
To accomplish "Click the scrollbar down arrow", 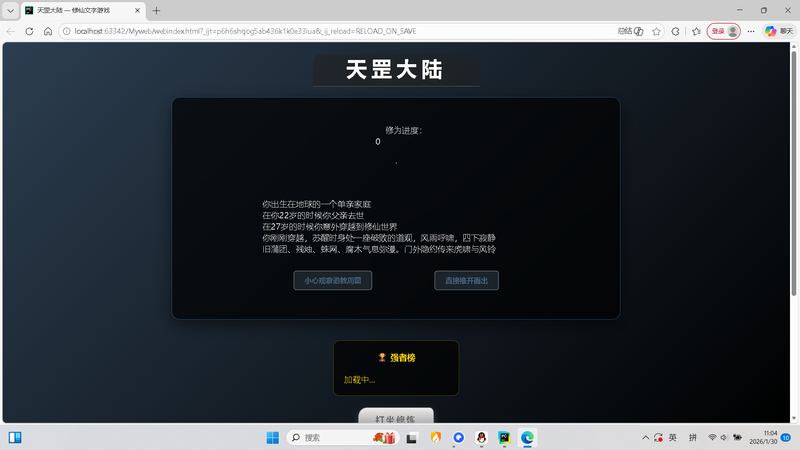I will pyautogui.click(x=793, y=419).
